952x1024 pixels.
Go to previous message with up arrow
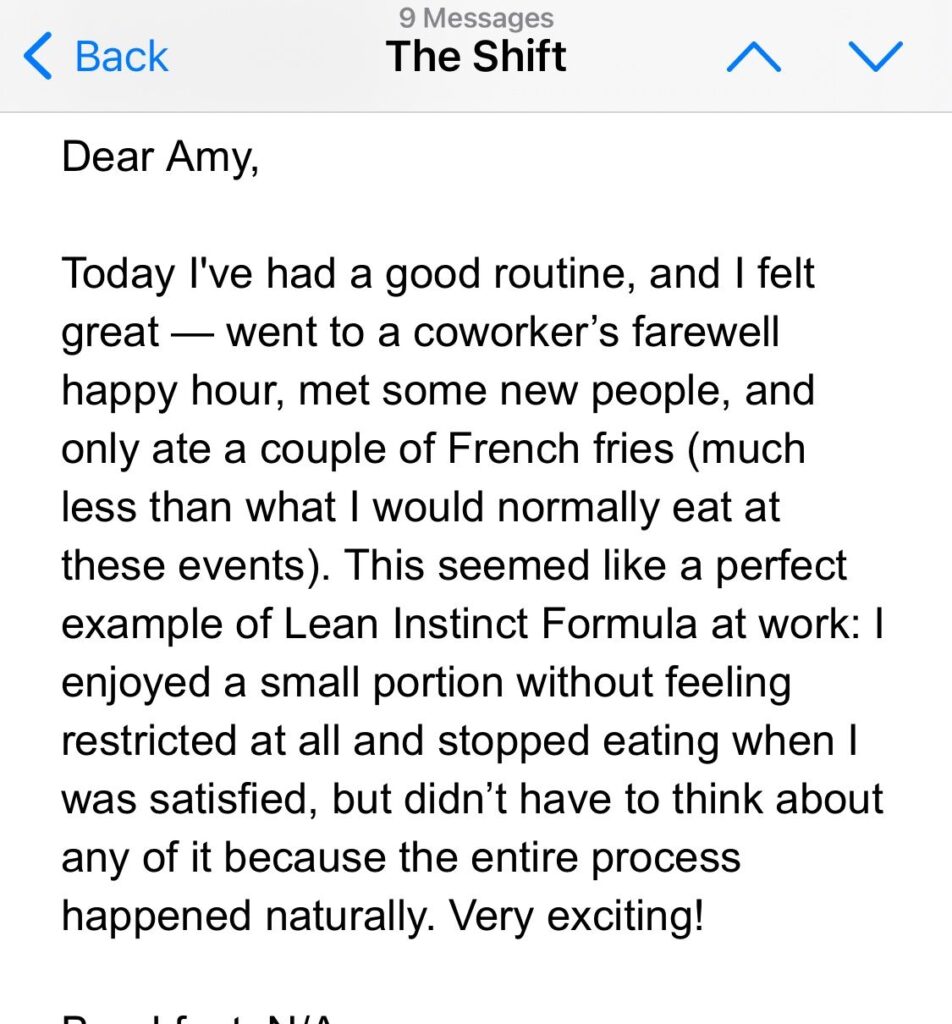click(x=754, y=57)
